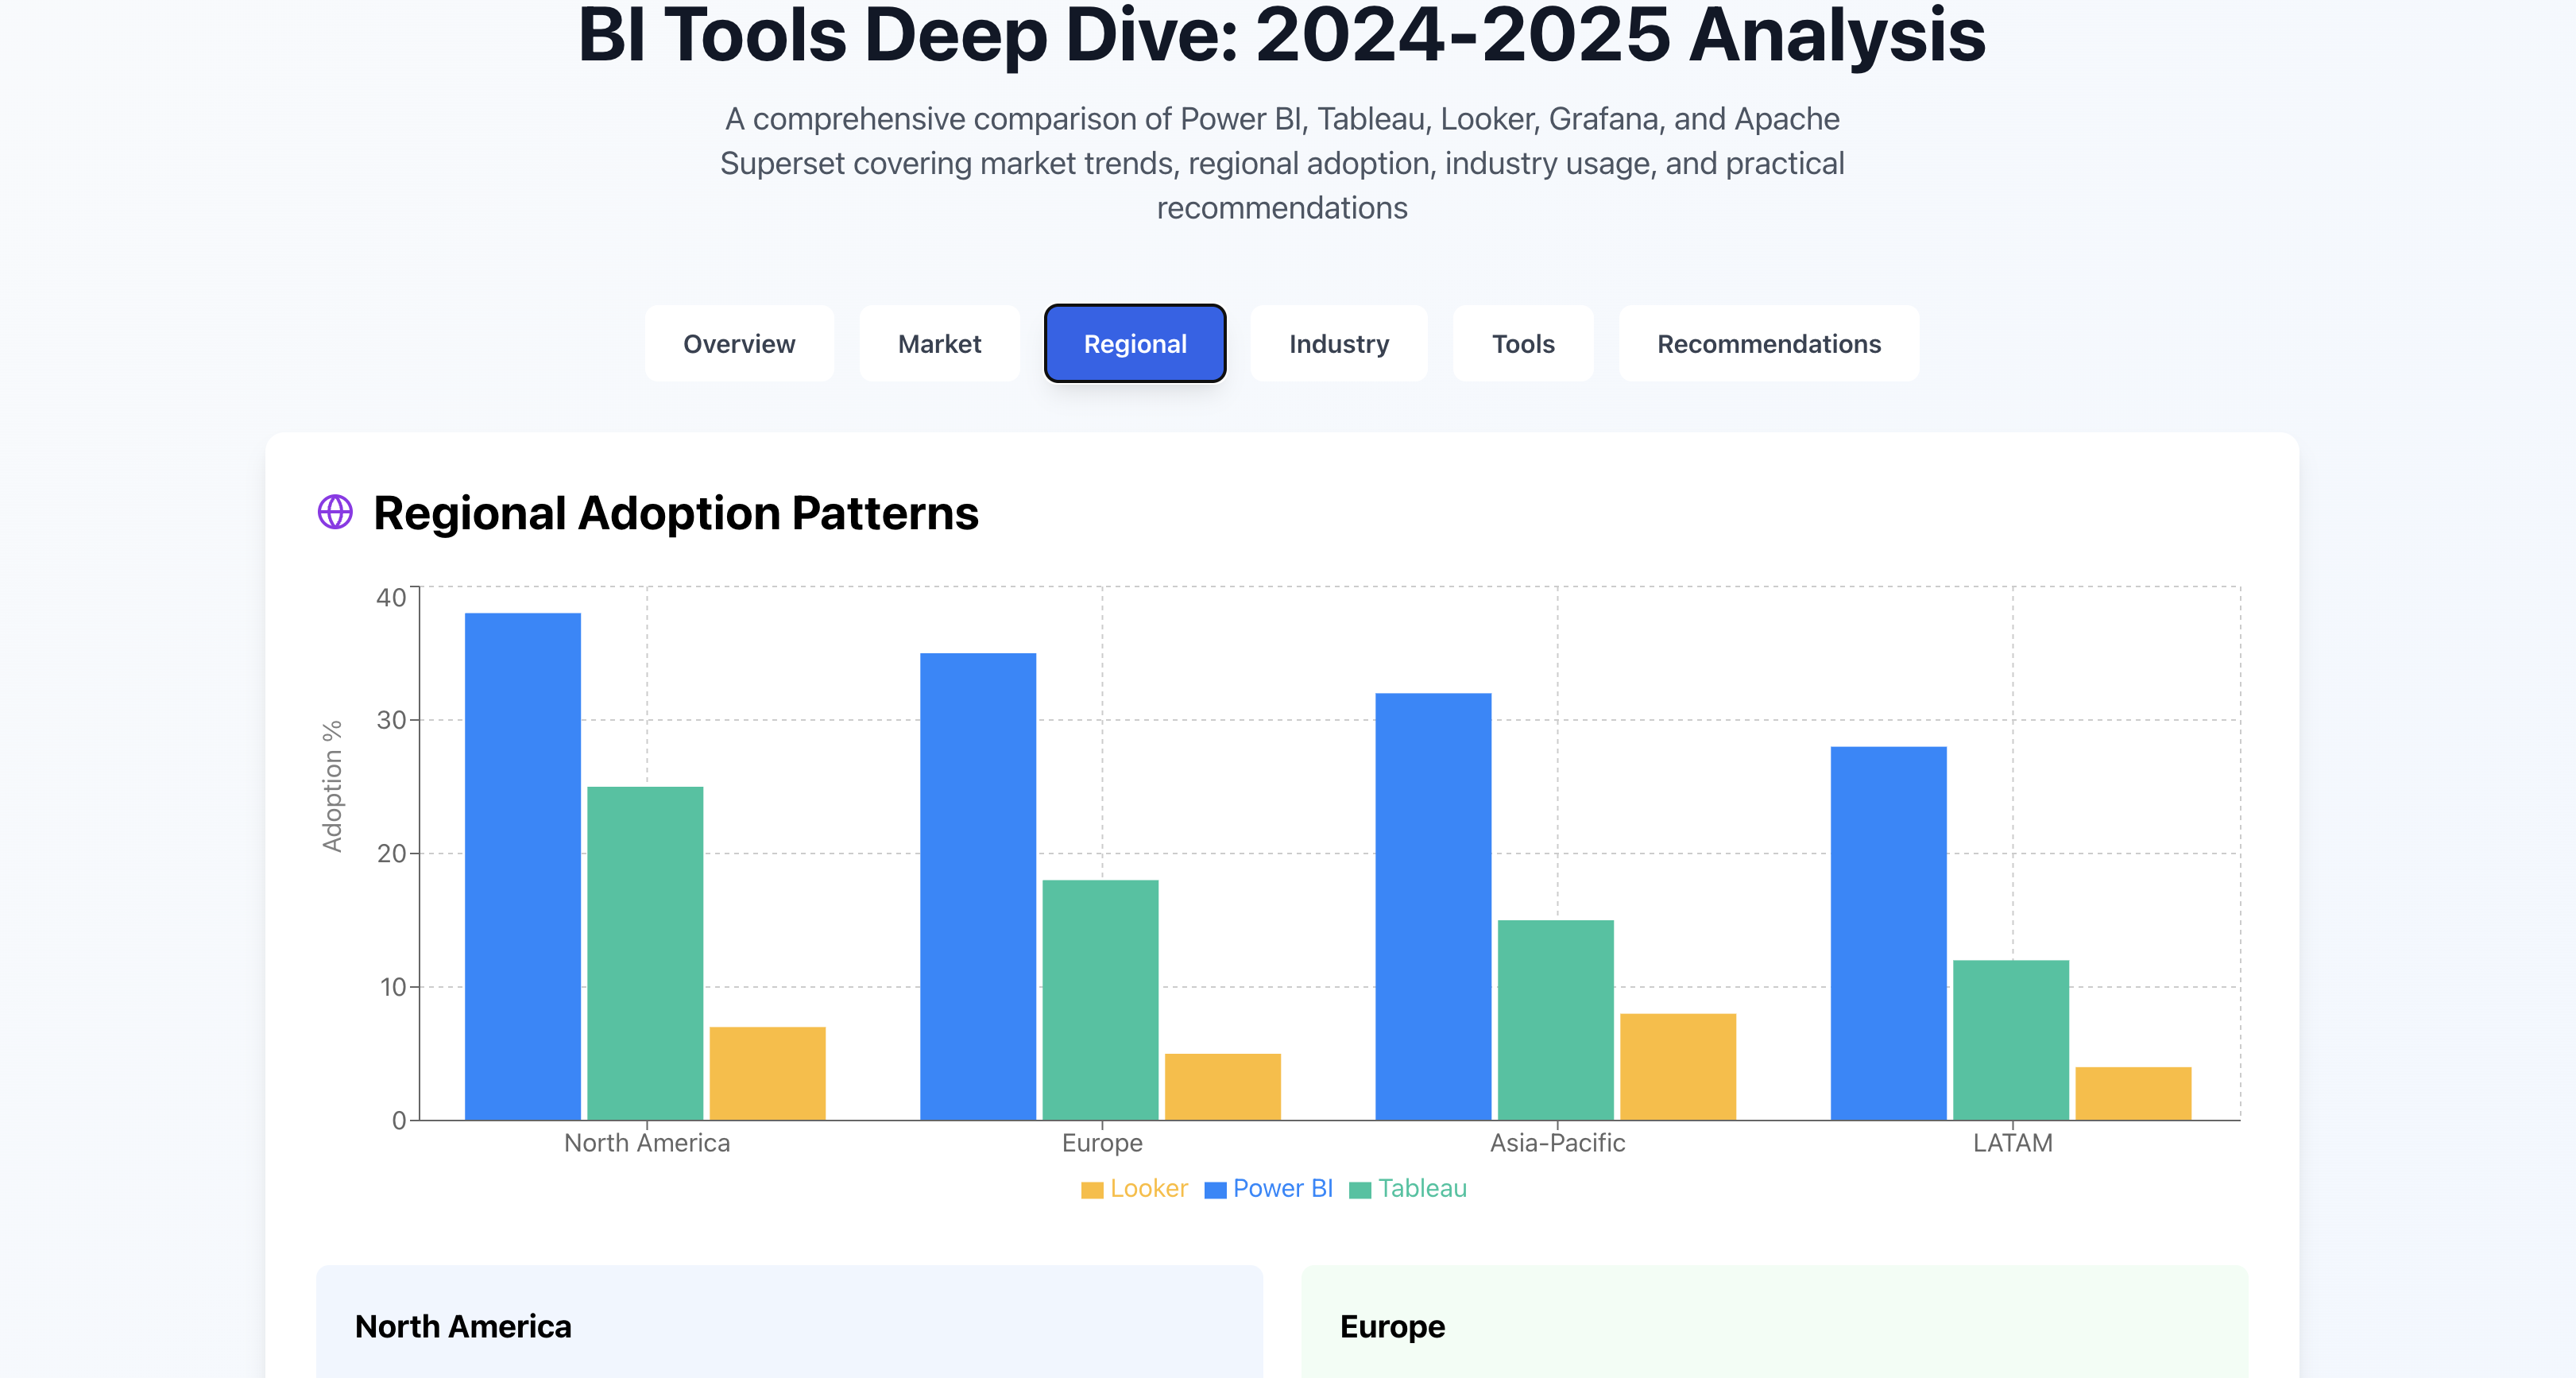Screen dimensions: 2576x1378
Task: Click the LATAM Tableau bar
Action: (x=2010, y=1040)
